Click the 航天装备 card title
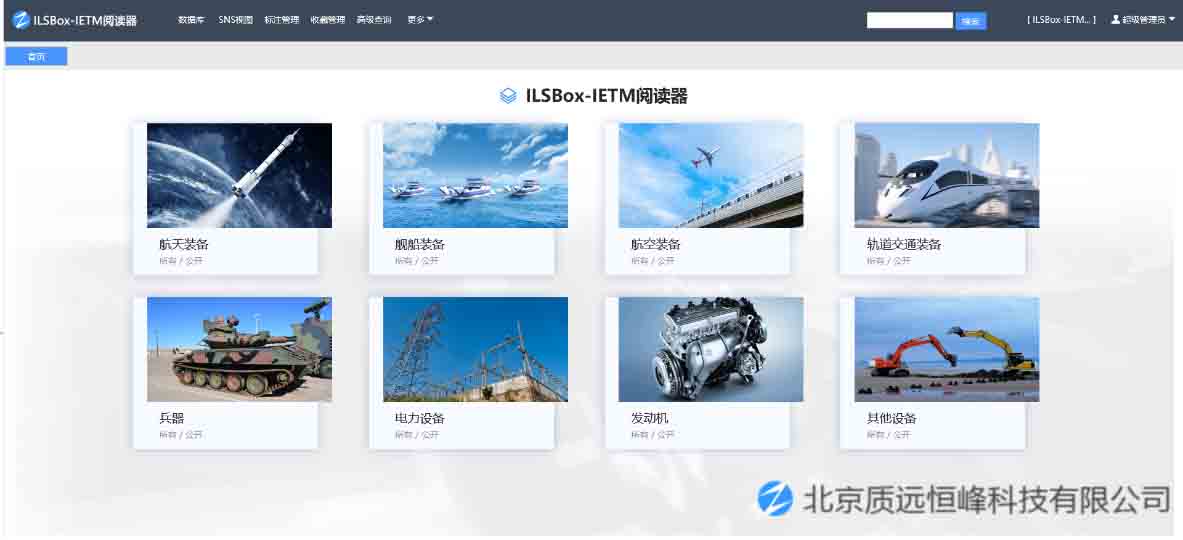The height and width of the screenshot is (540, 1183). point(184,244)
